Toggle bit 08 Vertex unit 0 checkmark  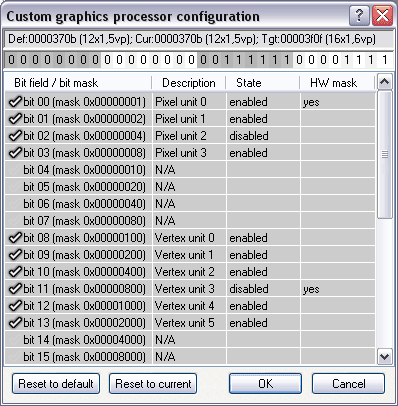[x=15, y=237]
